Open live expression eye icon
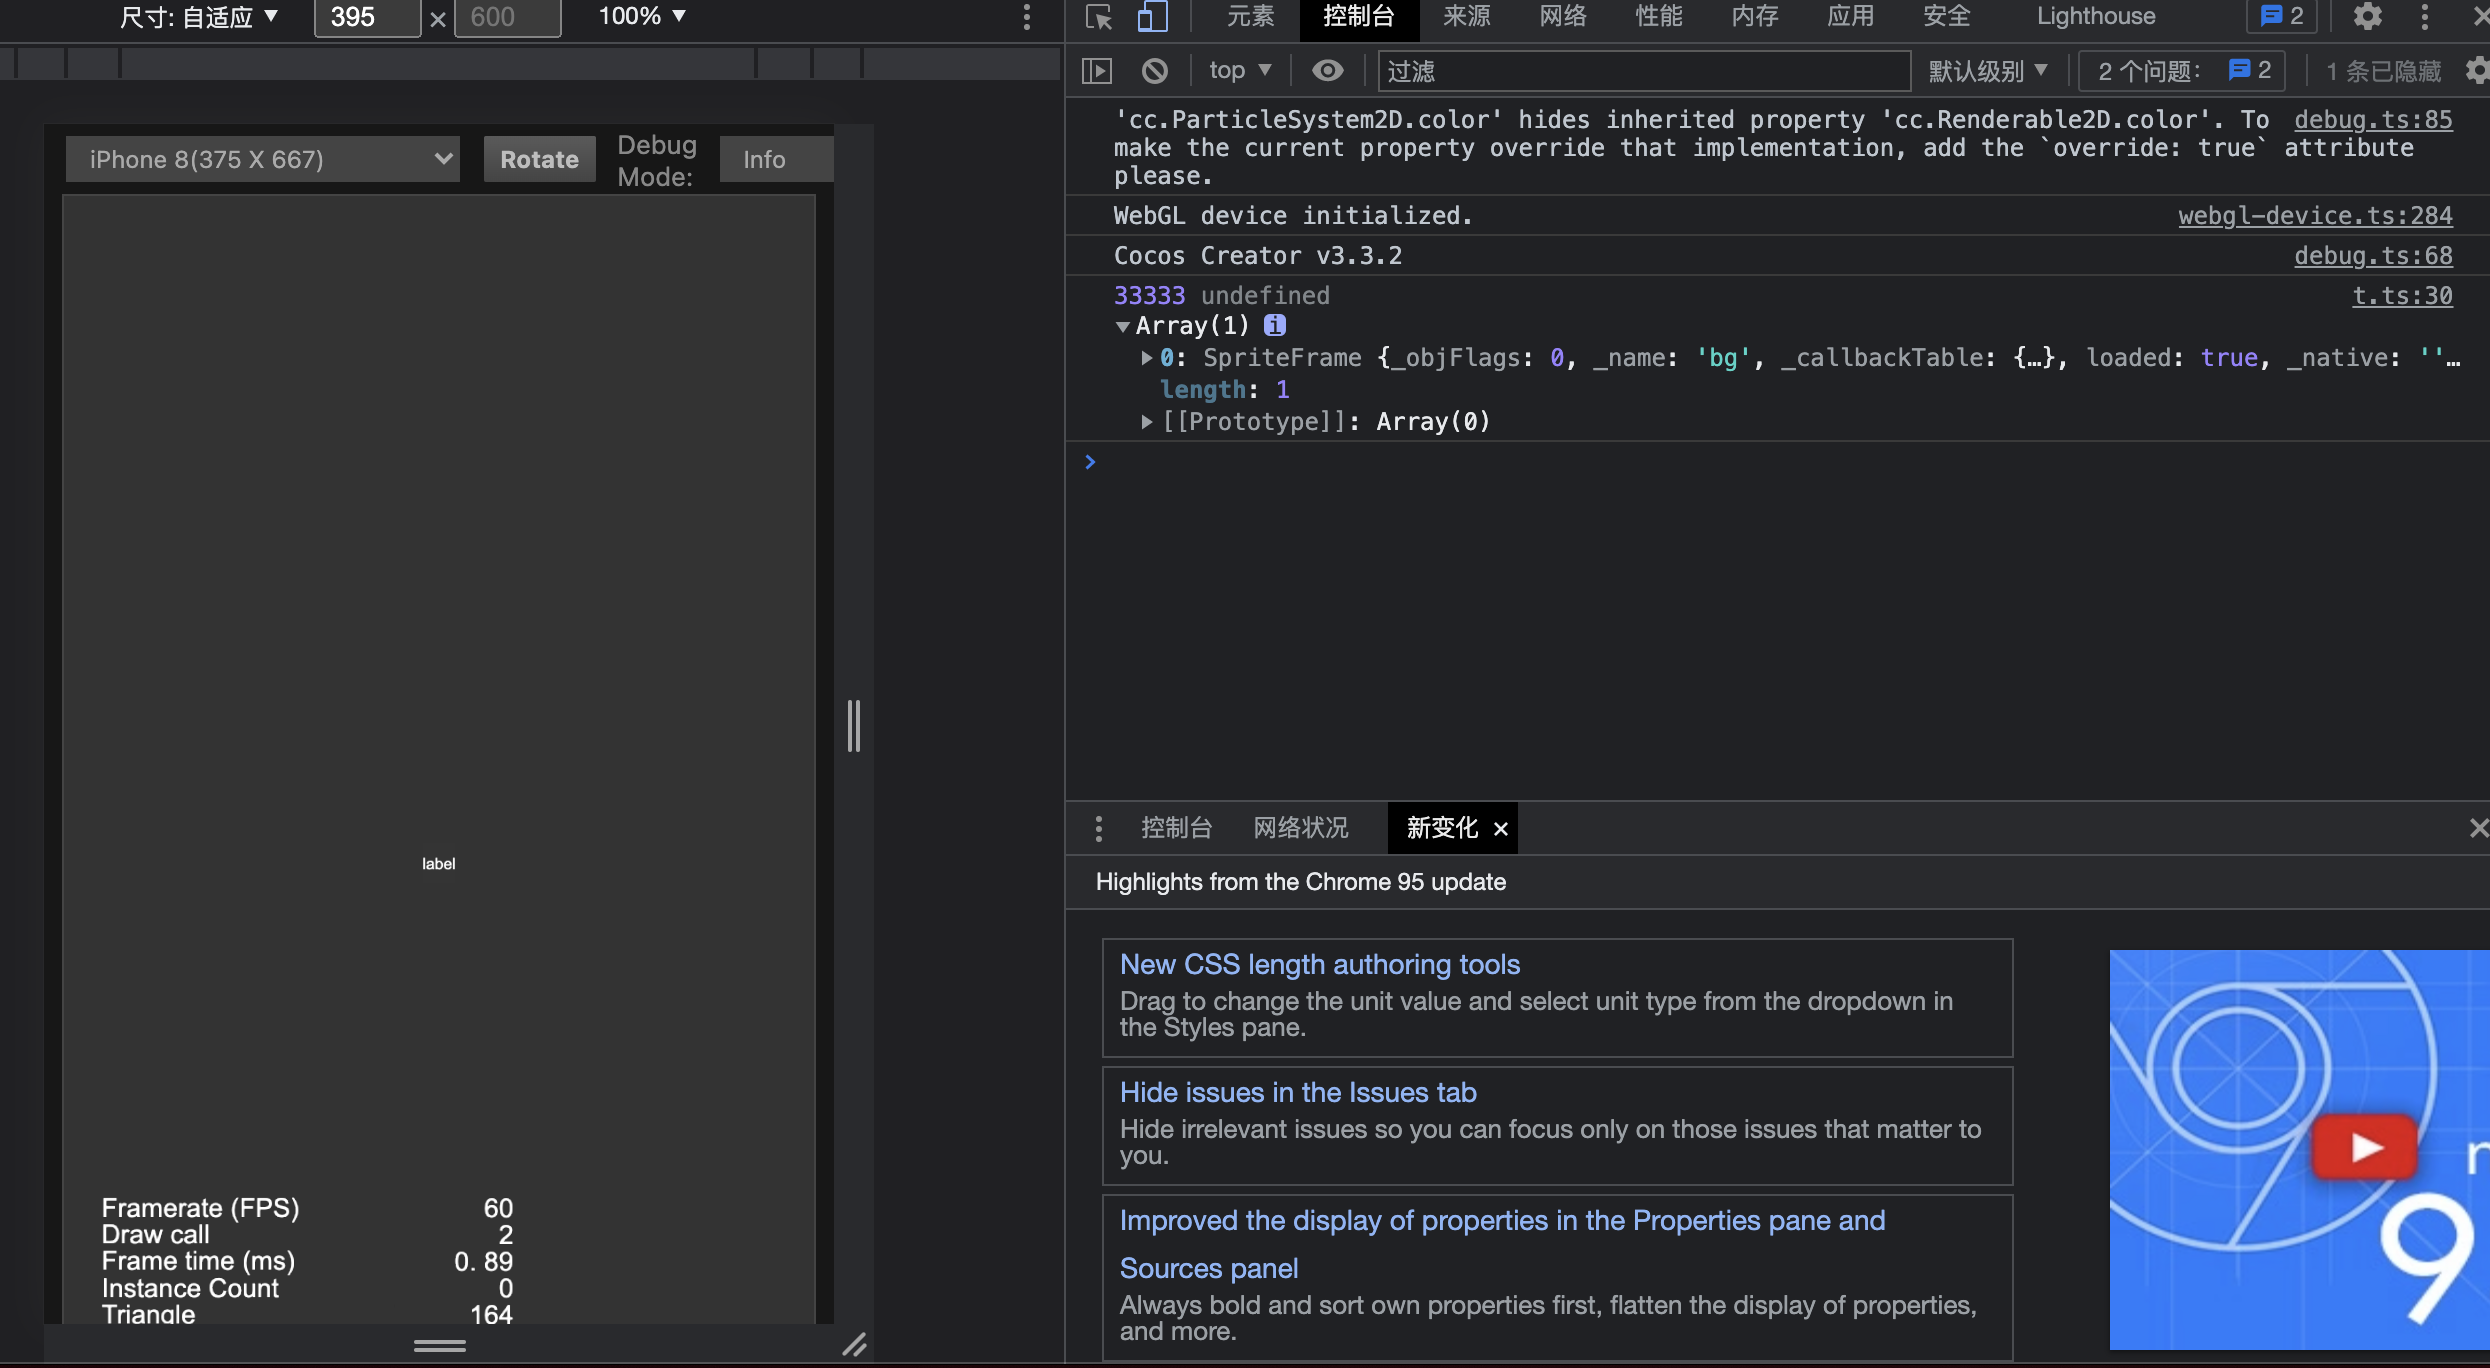Screen dimensions: 2490x1368 pos(1327,71)
